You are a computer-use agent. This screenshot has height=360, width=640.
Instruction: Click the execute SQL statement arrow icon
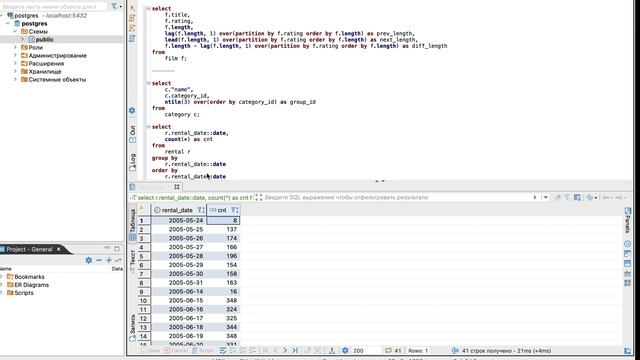132,8
